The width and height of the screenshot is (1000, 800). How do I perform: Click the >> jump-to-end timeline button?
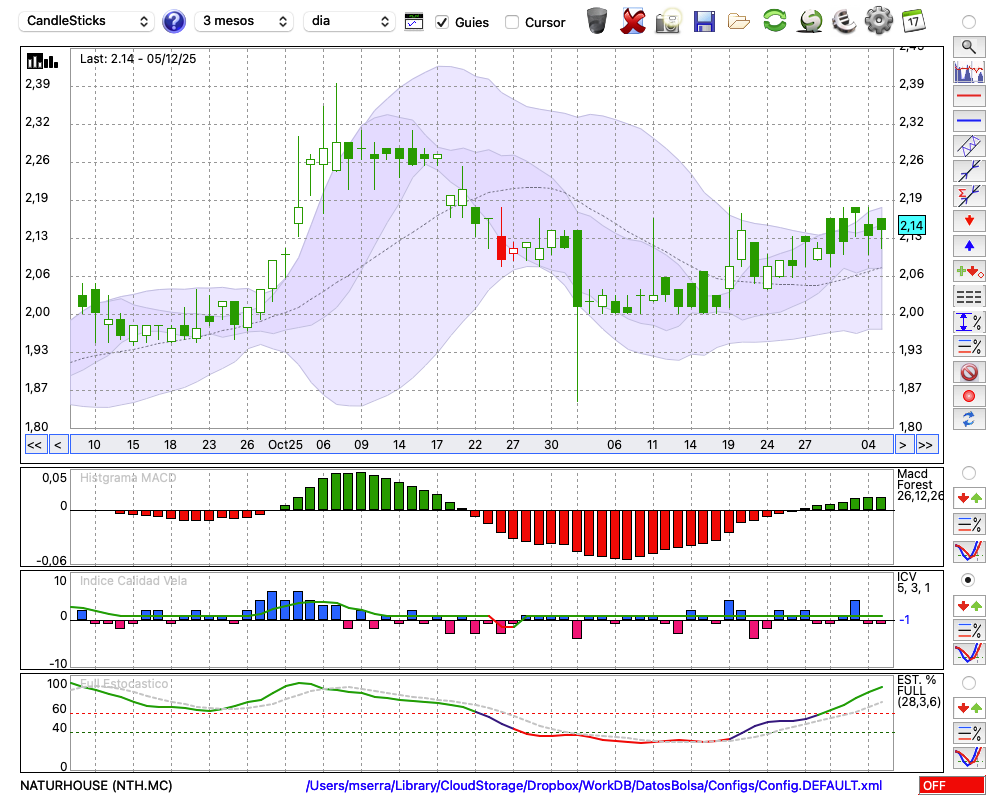tap(926, 445)
